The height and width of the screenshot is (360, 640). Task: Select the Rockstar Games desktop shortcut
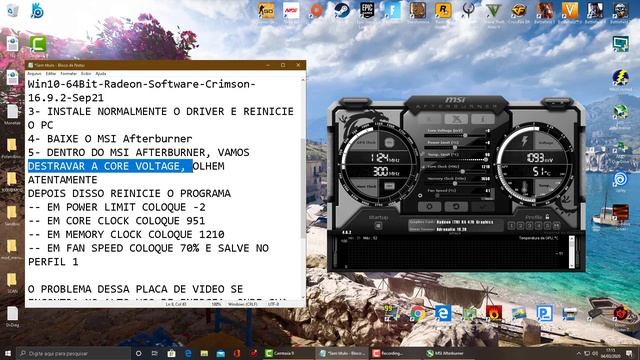coord(443,11)
